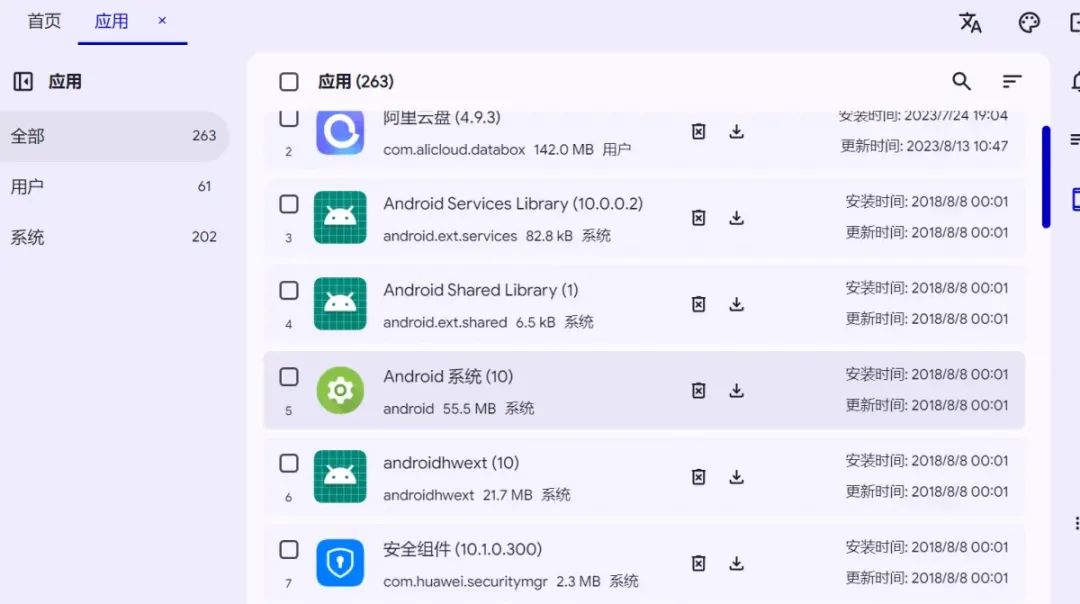Viewport: 1080px width, 604px height.
Task: Click Android 系统 (10) title
Action: coord(448,376)
